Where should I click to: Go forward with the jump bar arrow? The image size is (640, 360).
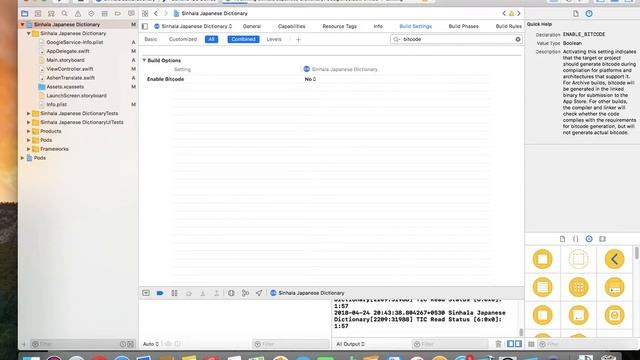(166, 13)
